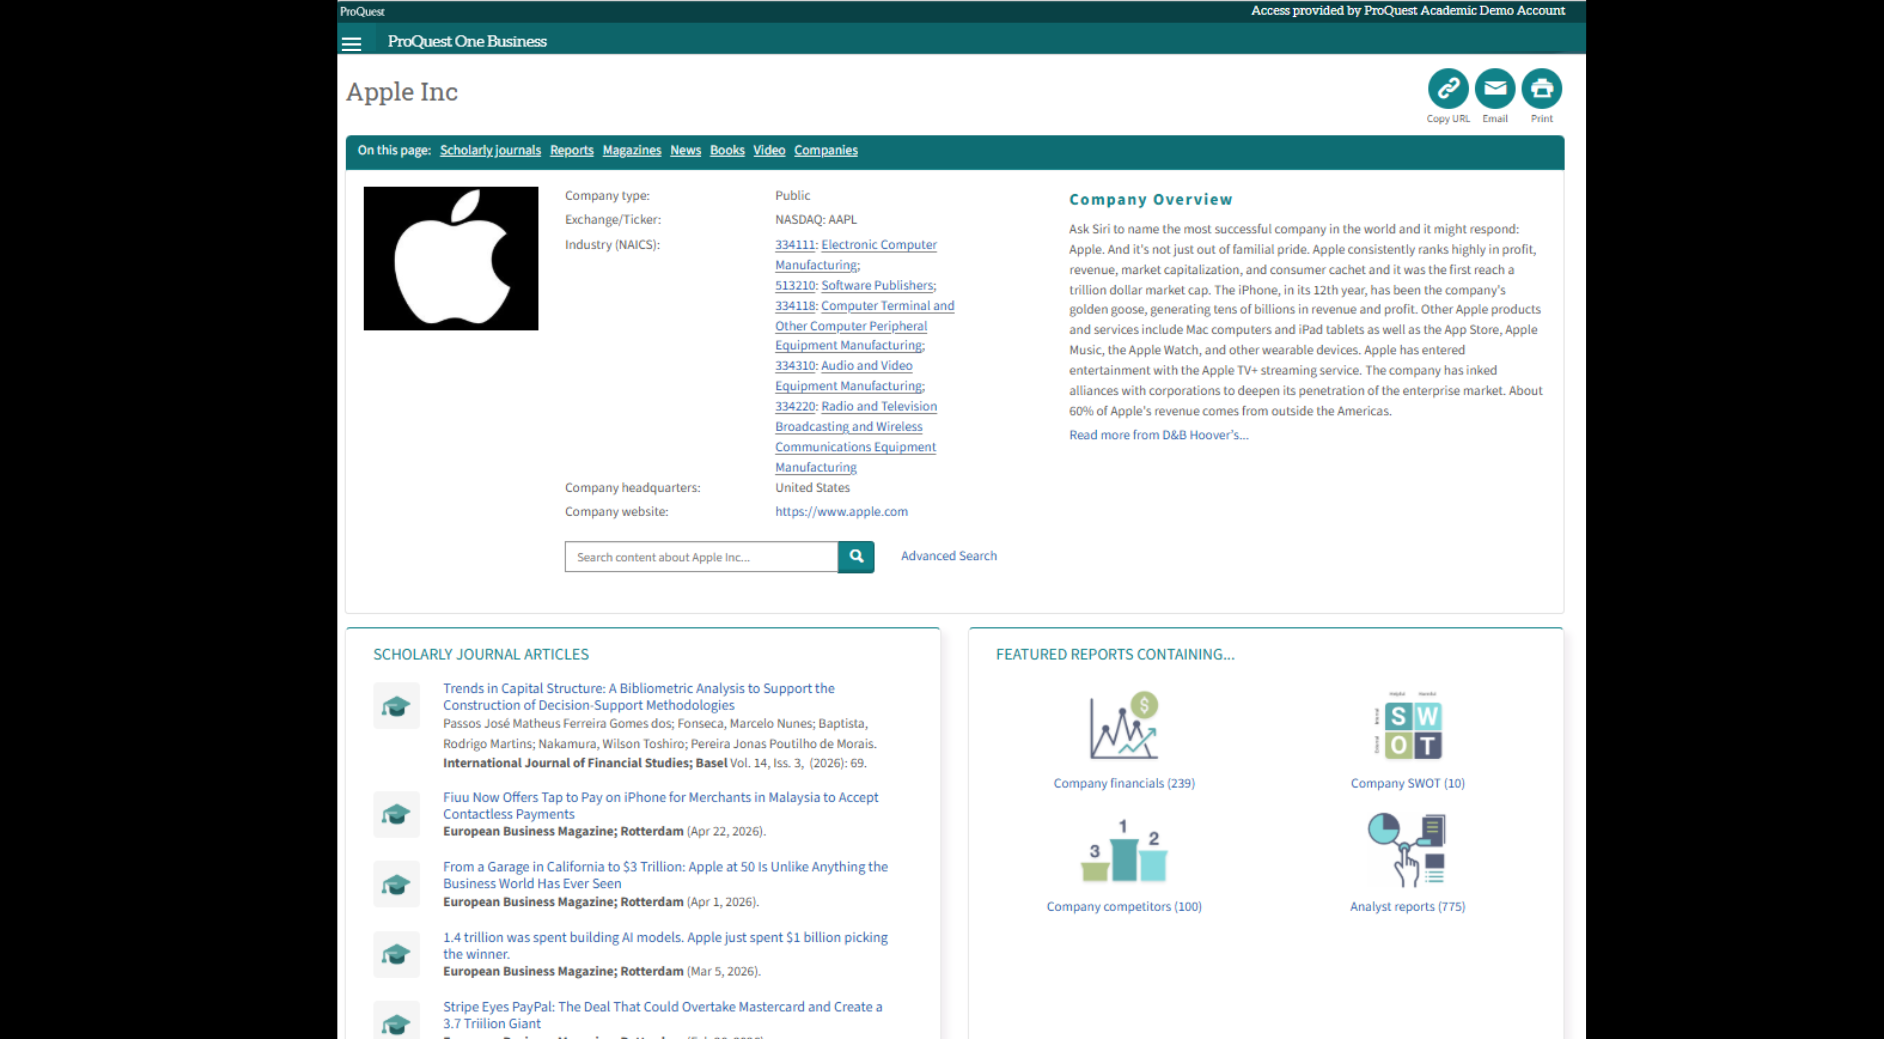Click scholarly icon beside Stripe Eyes PayPal article
Screen dimensions: 1884x1039
(396, 1022)
